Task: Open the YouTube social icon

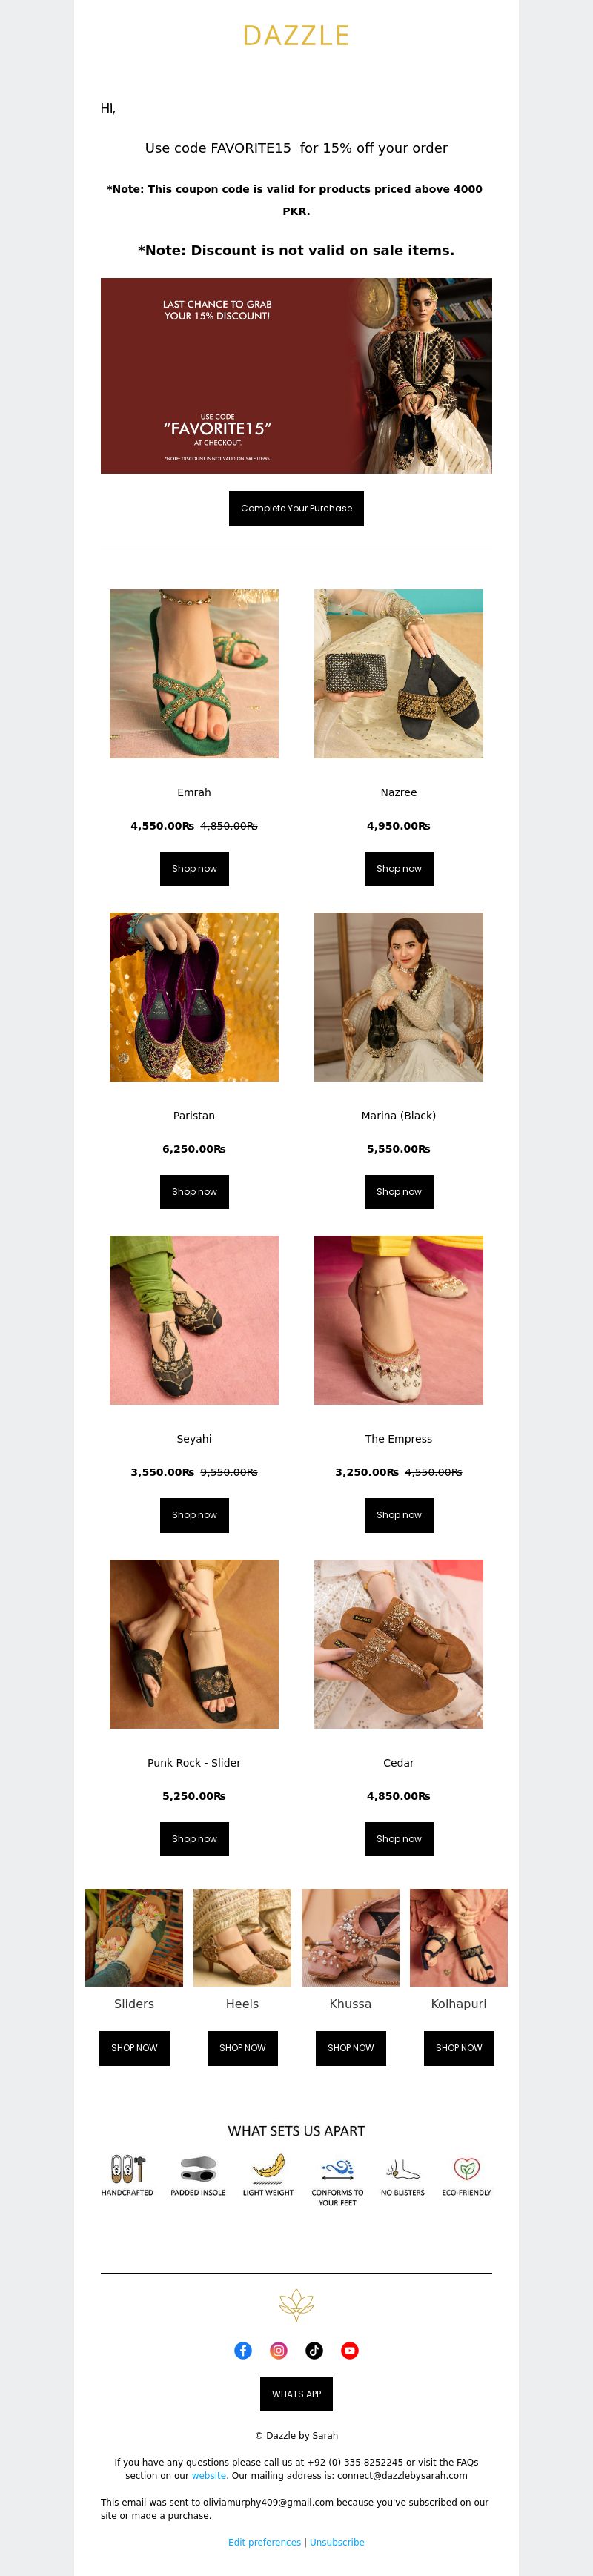Action: pos(350,2350)
